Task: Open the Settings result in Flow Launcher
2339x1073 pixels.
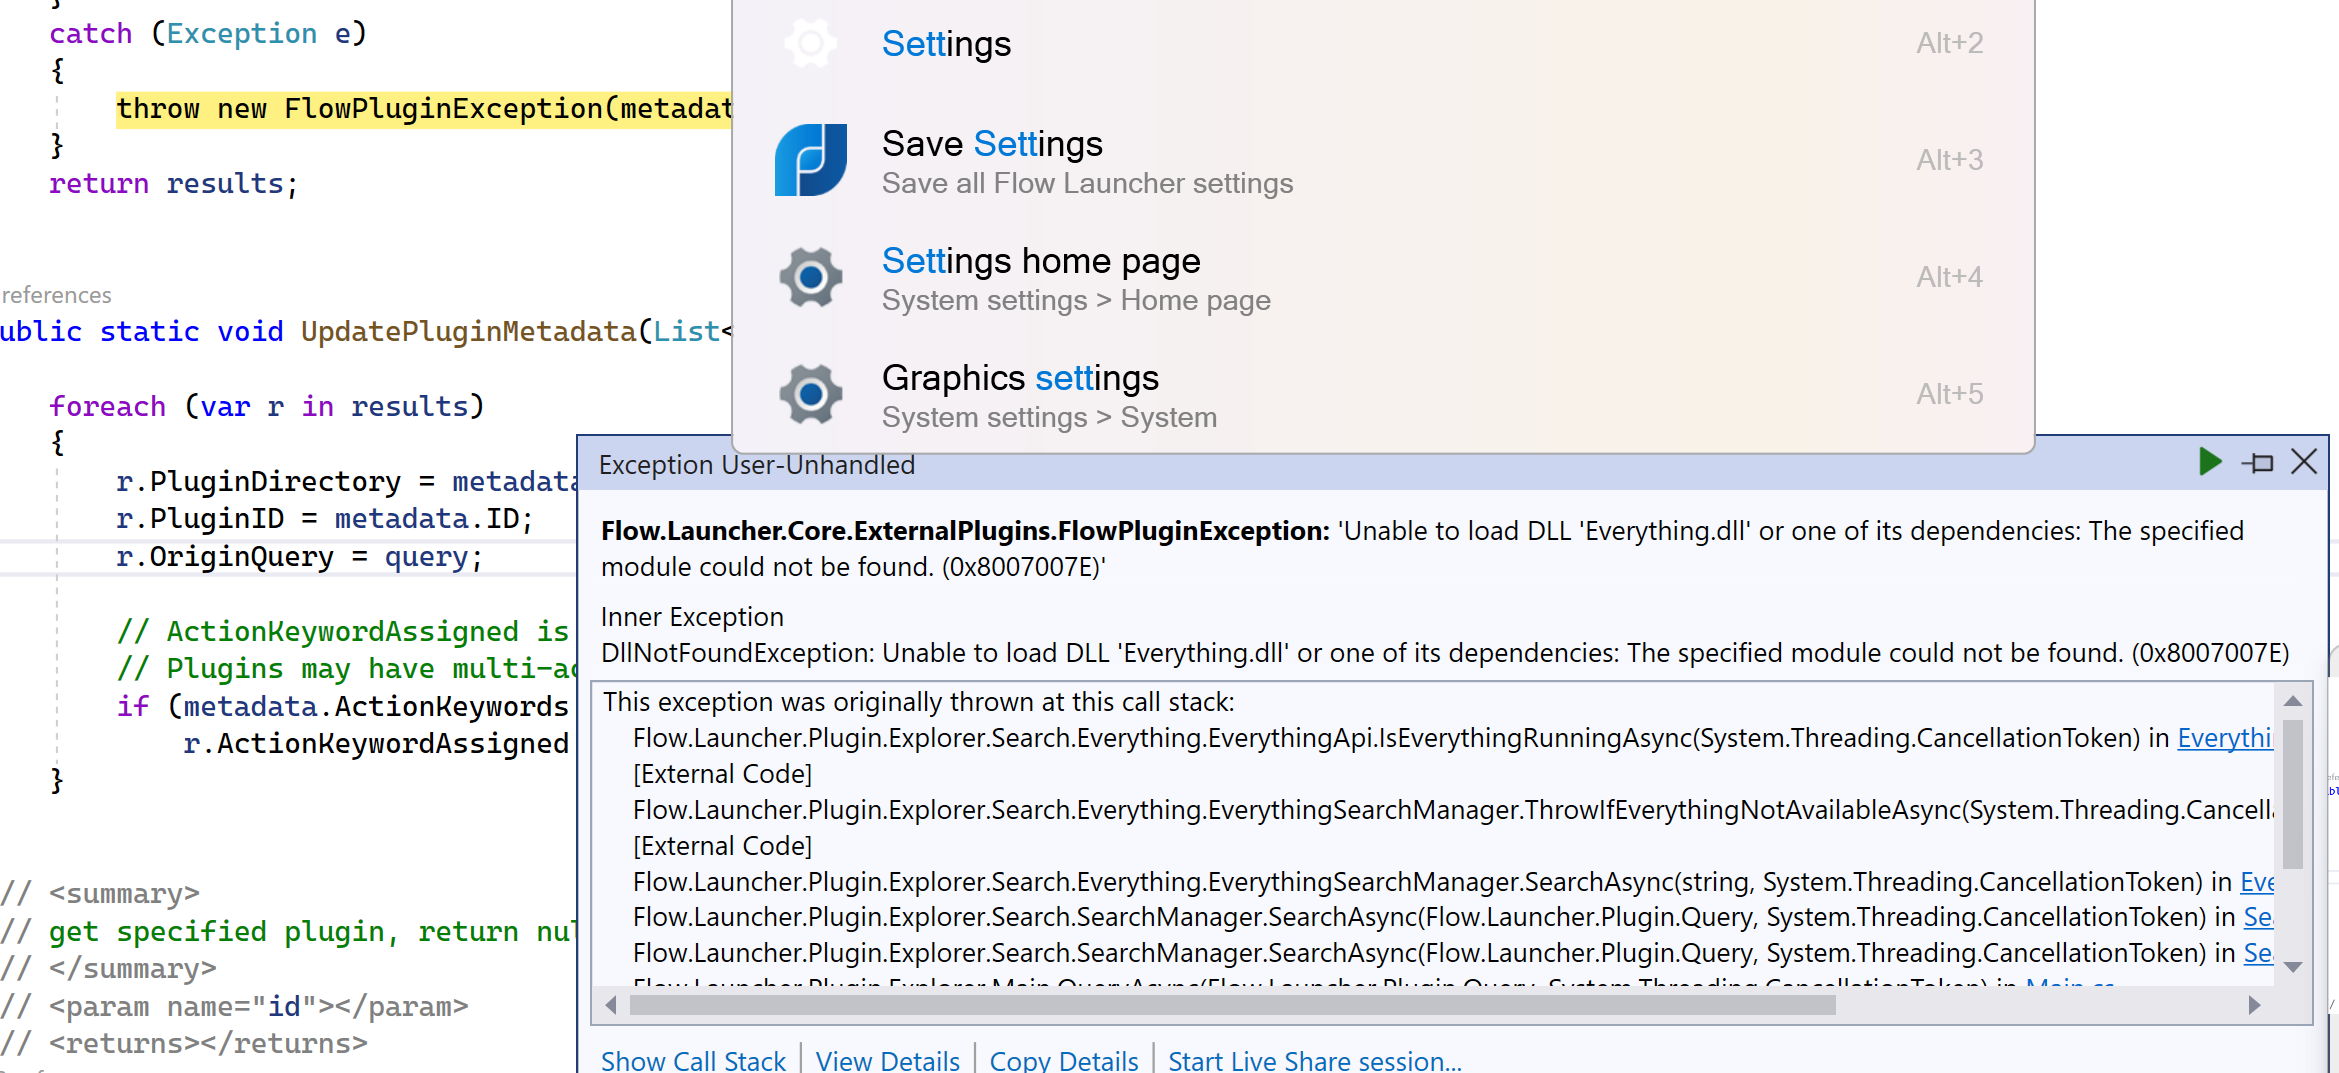Action: (1383, 44)
